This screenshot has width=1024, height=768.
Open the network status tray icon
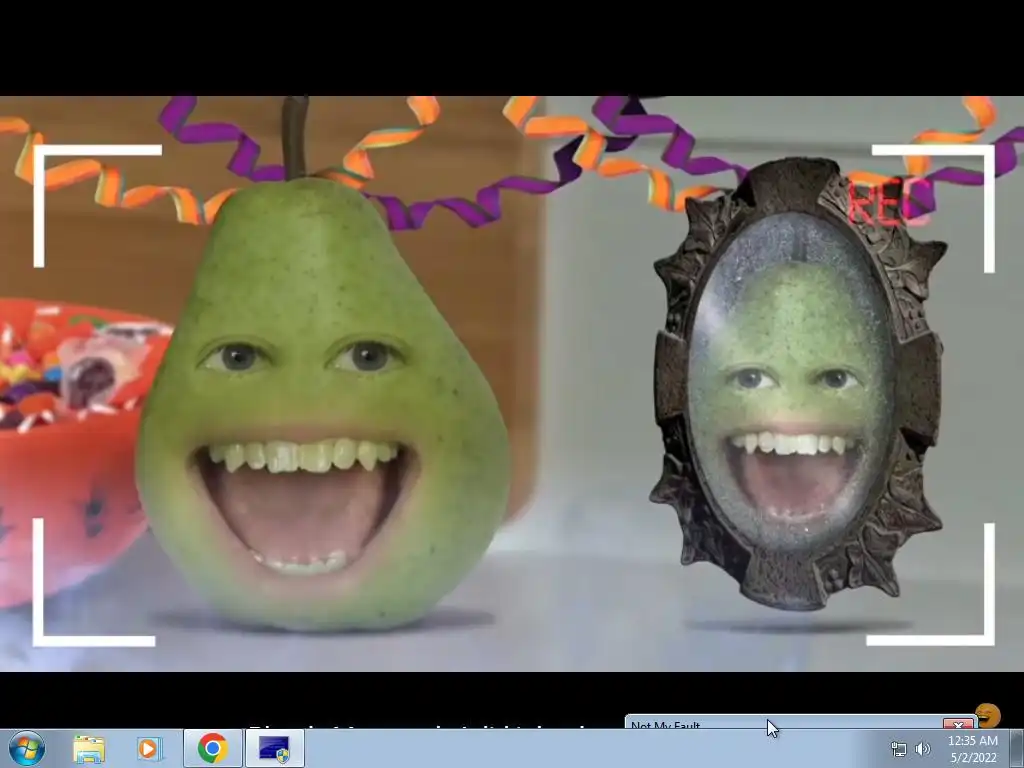(899, 750)
